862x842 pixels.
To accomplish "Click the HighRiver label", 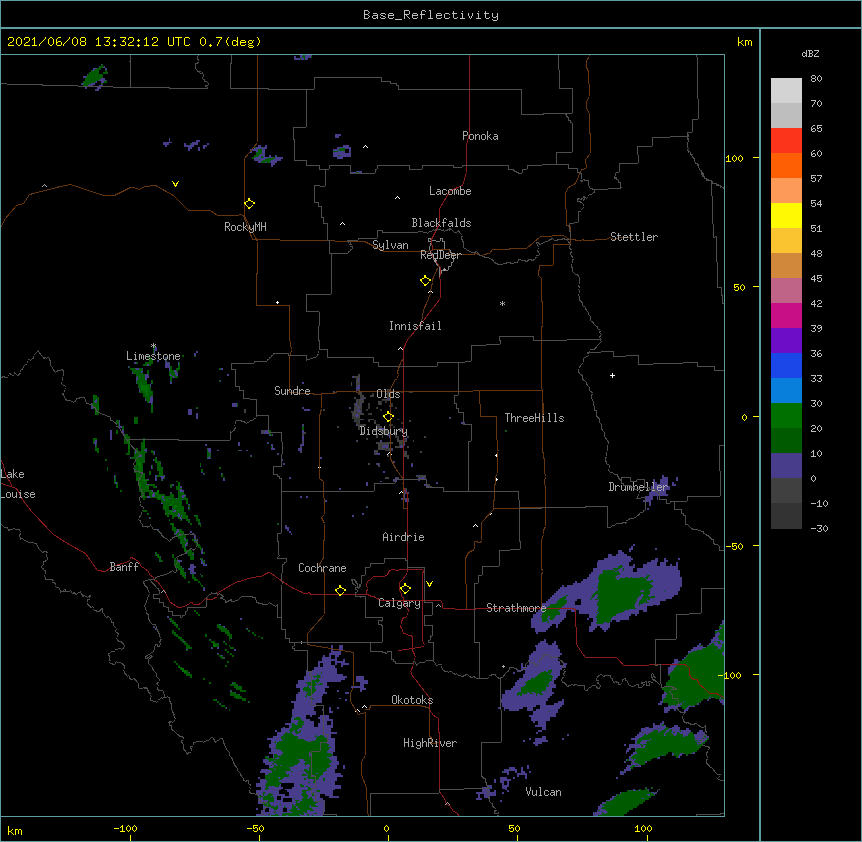I will pos(430,743).
